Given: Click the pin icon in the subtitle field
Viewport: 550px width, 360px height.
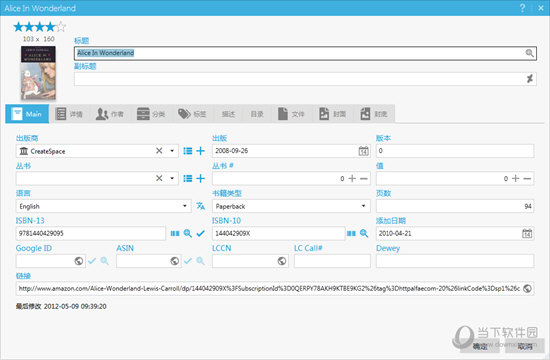Looking at the screenshot, I should coord(529,79).
